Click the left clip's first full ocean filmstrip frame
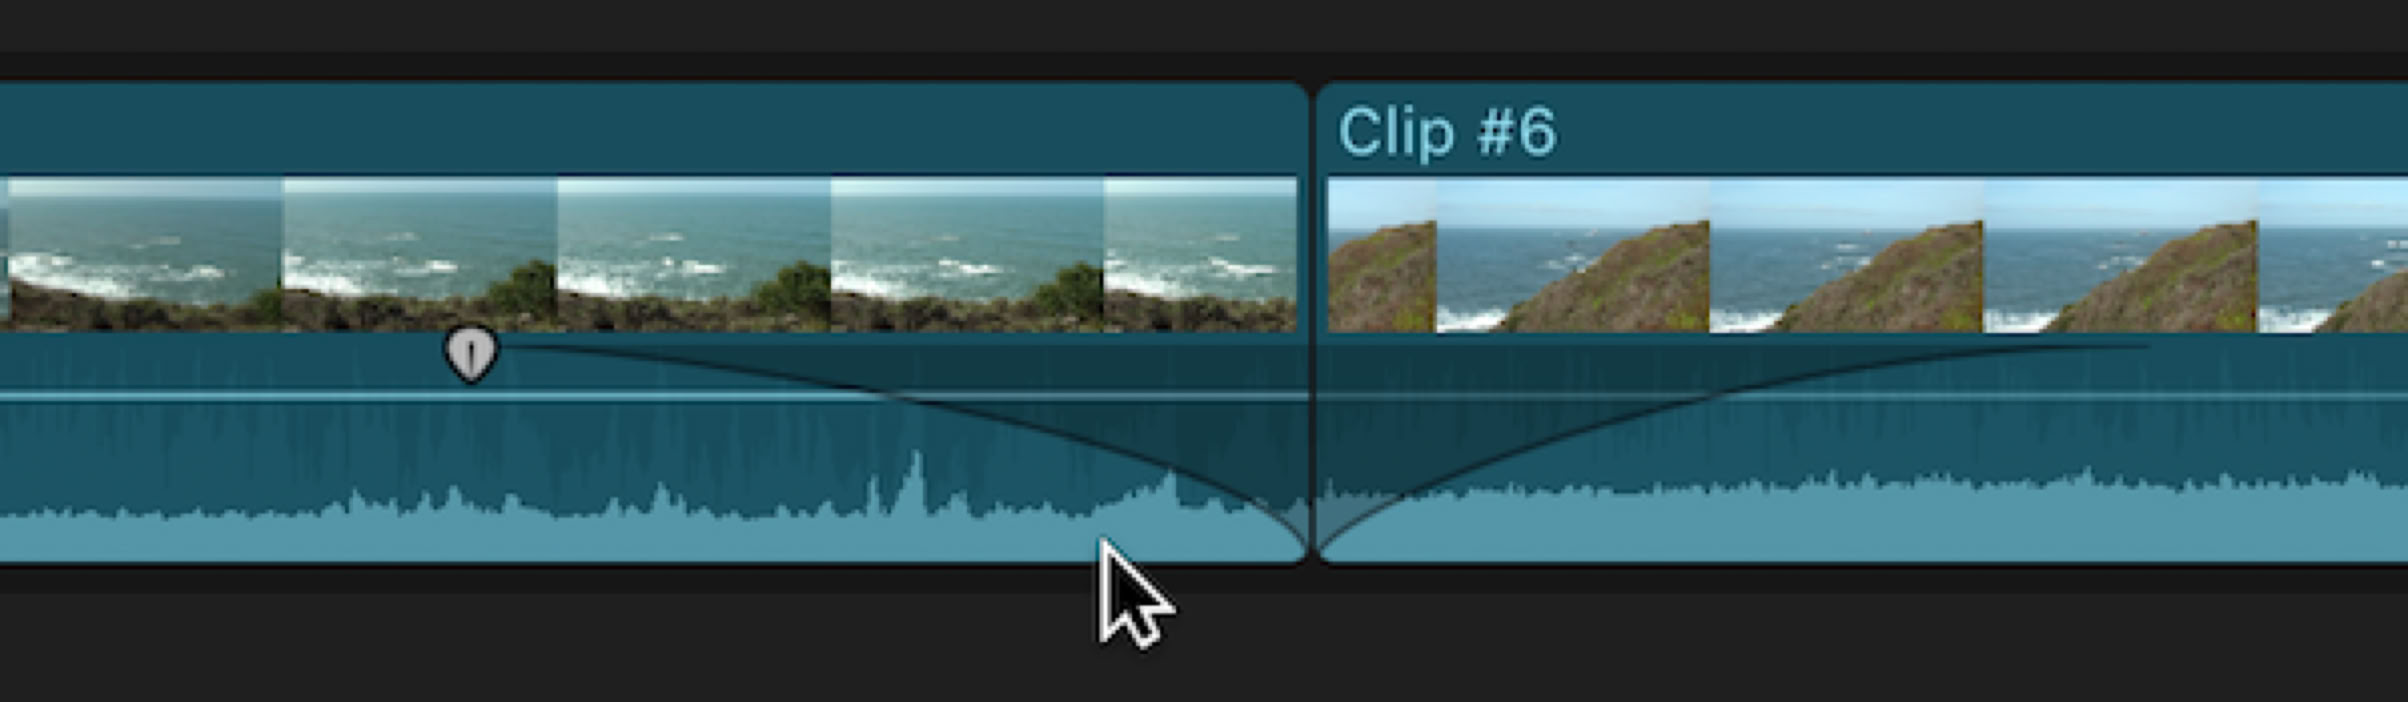 (145, 254)
